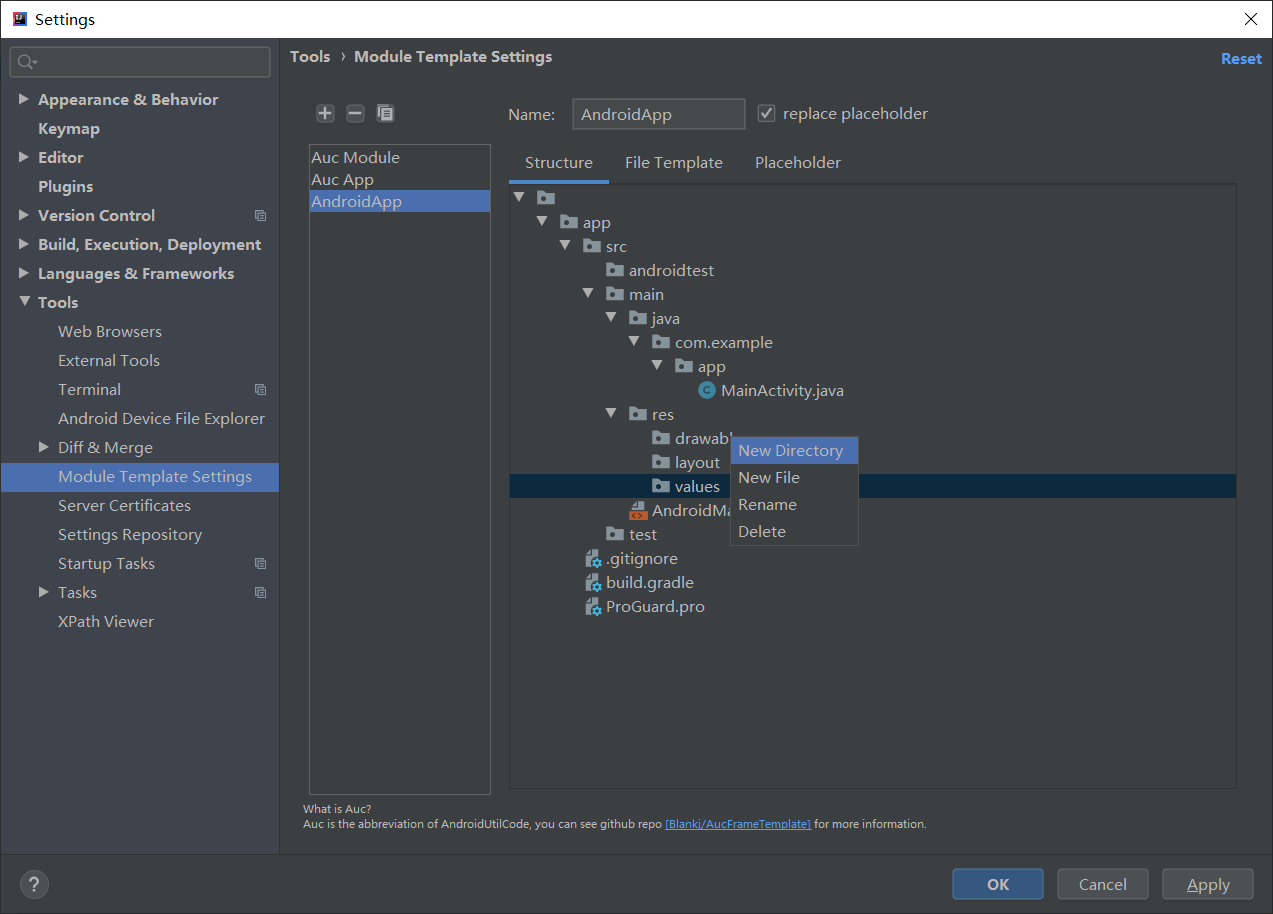The width and height of the screenshot is (1273, 914).
Task: Collapse the res folder node
Action: tap(611, 414)
